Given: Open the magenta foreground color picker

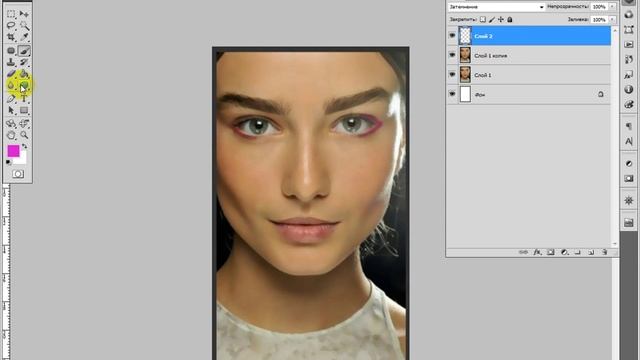Looking at the screenshot, I should point(13,151).
